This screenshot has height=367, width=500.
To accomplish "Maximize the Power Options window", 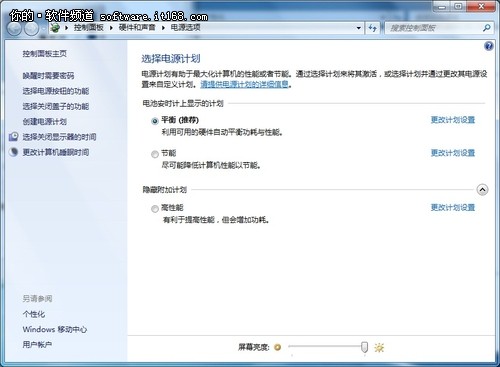I will [x=459, y=7].
